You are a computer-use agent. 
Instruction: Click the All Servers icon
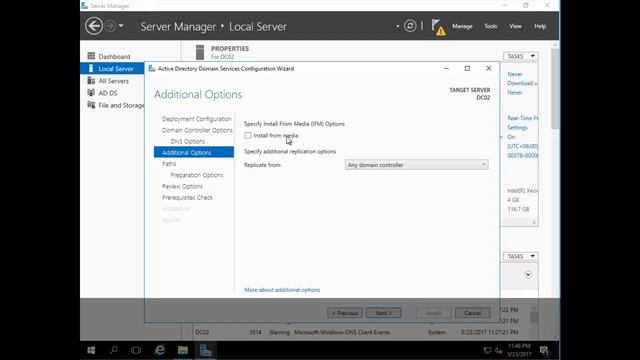(91, 80)
